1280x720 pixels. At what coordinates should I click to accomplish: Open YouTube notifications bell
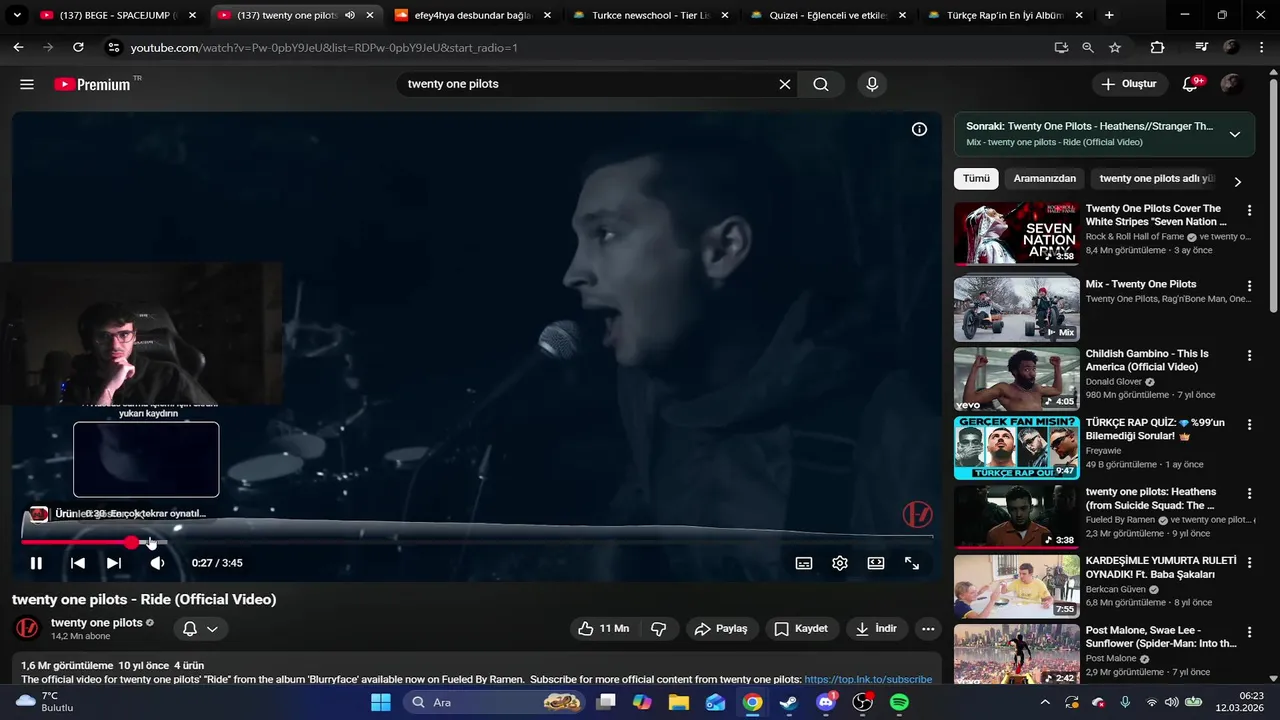coord(1190,84)
